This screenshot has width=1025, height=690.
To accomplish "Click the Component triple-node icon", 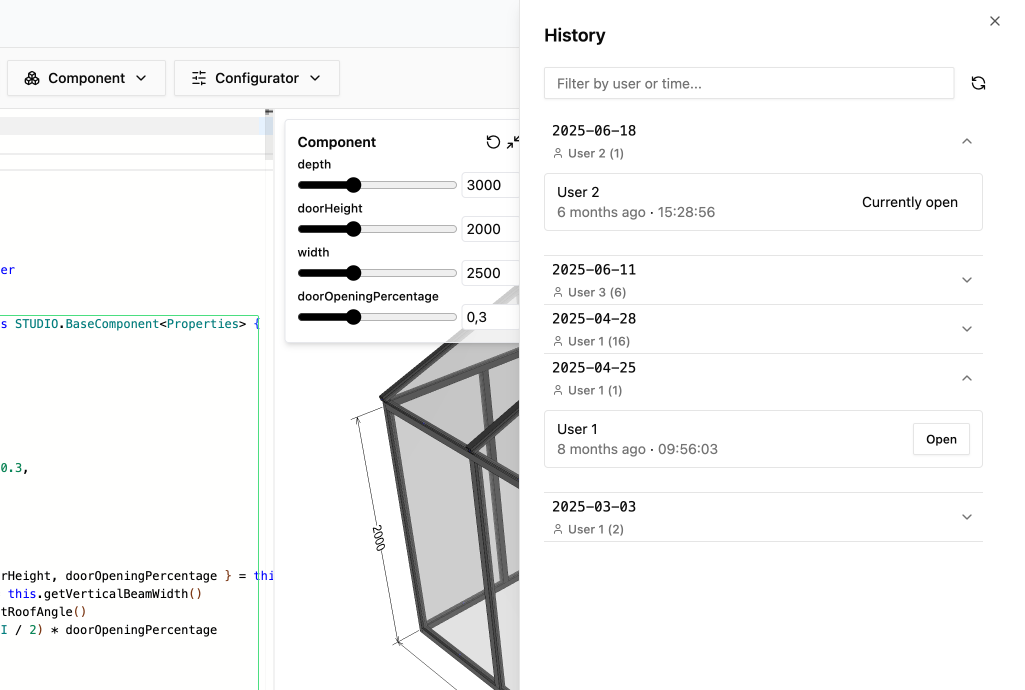I will tap(31, 77).
